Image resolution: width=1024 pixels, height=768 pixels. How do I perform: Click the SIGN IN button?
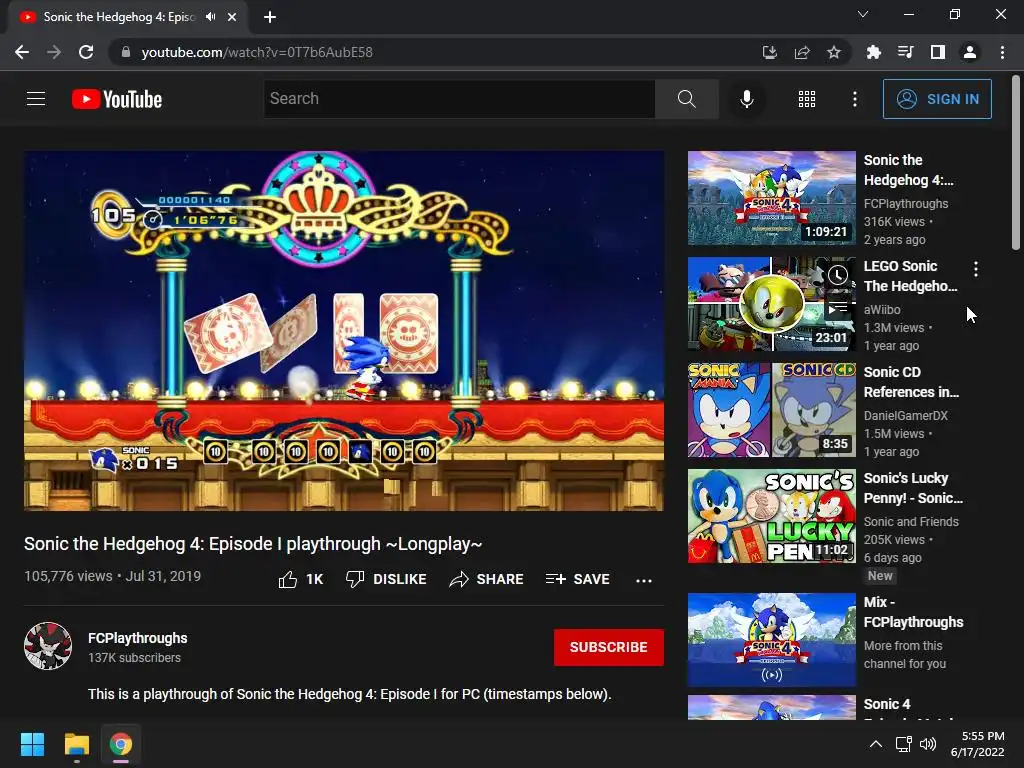(937, 99)
